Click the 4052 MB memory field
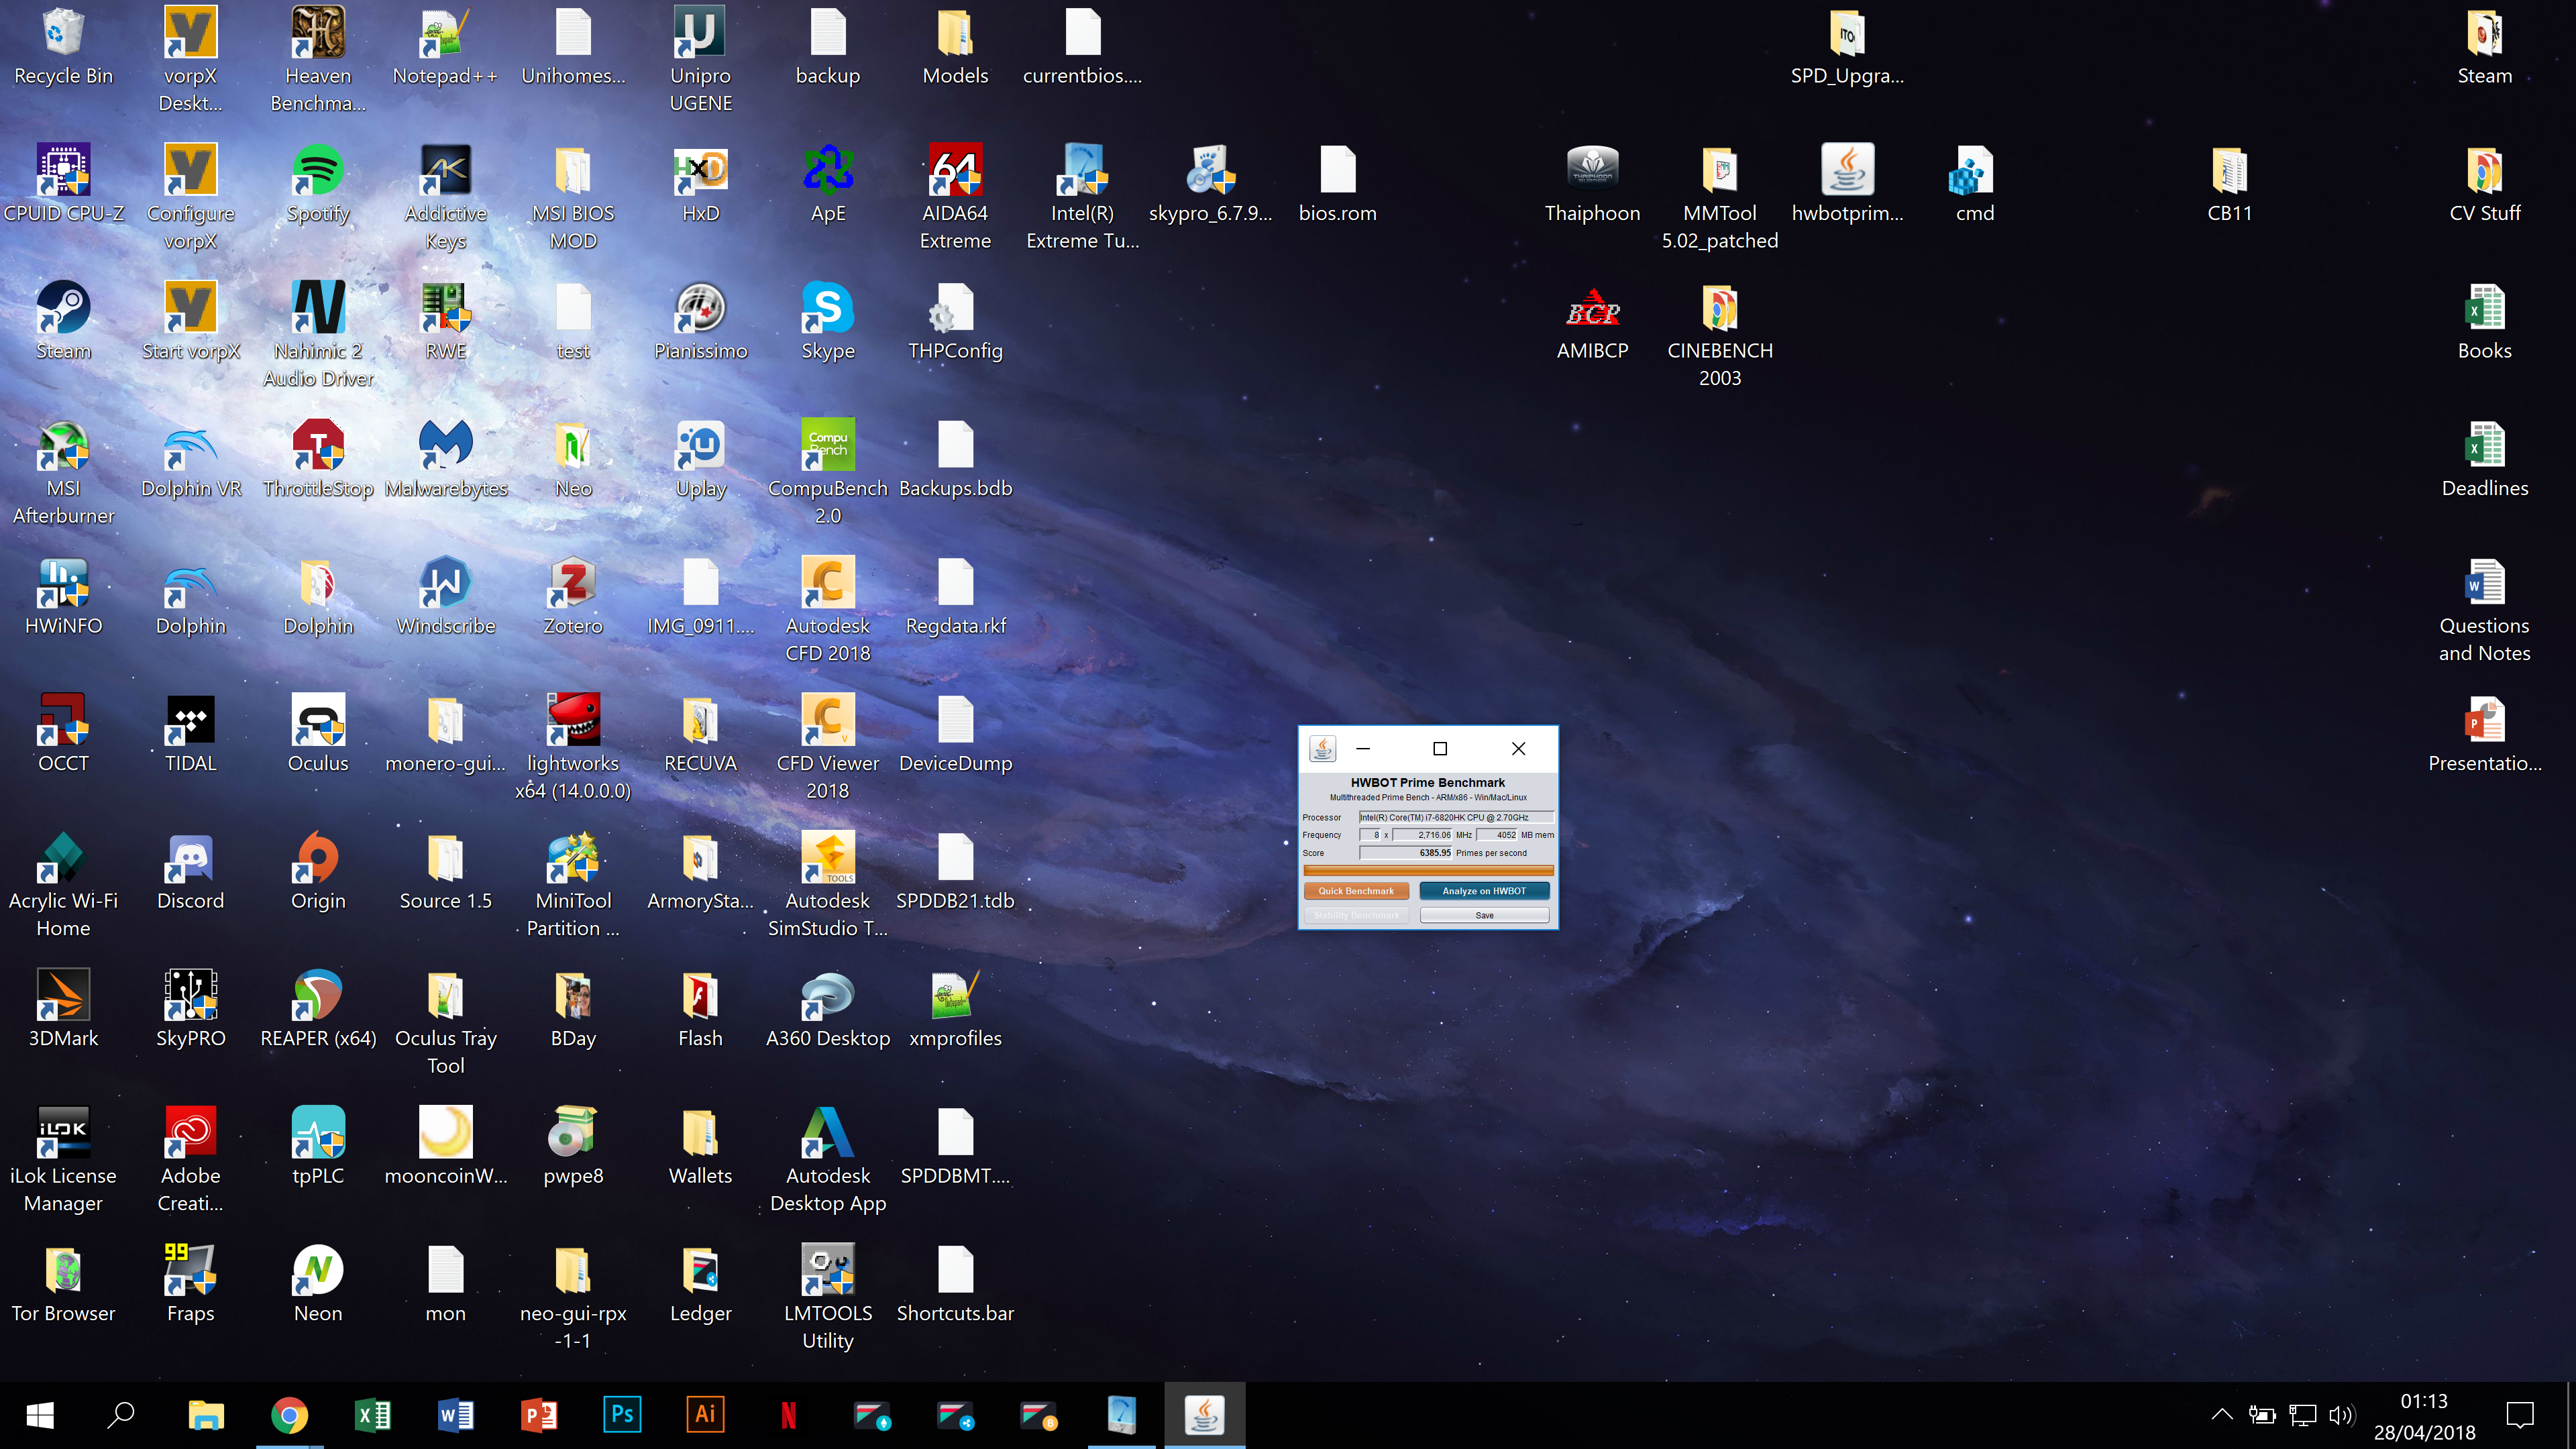The height and width of the screenshot is (1449, 2576). (1497, 835)
